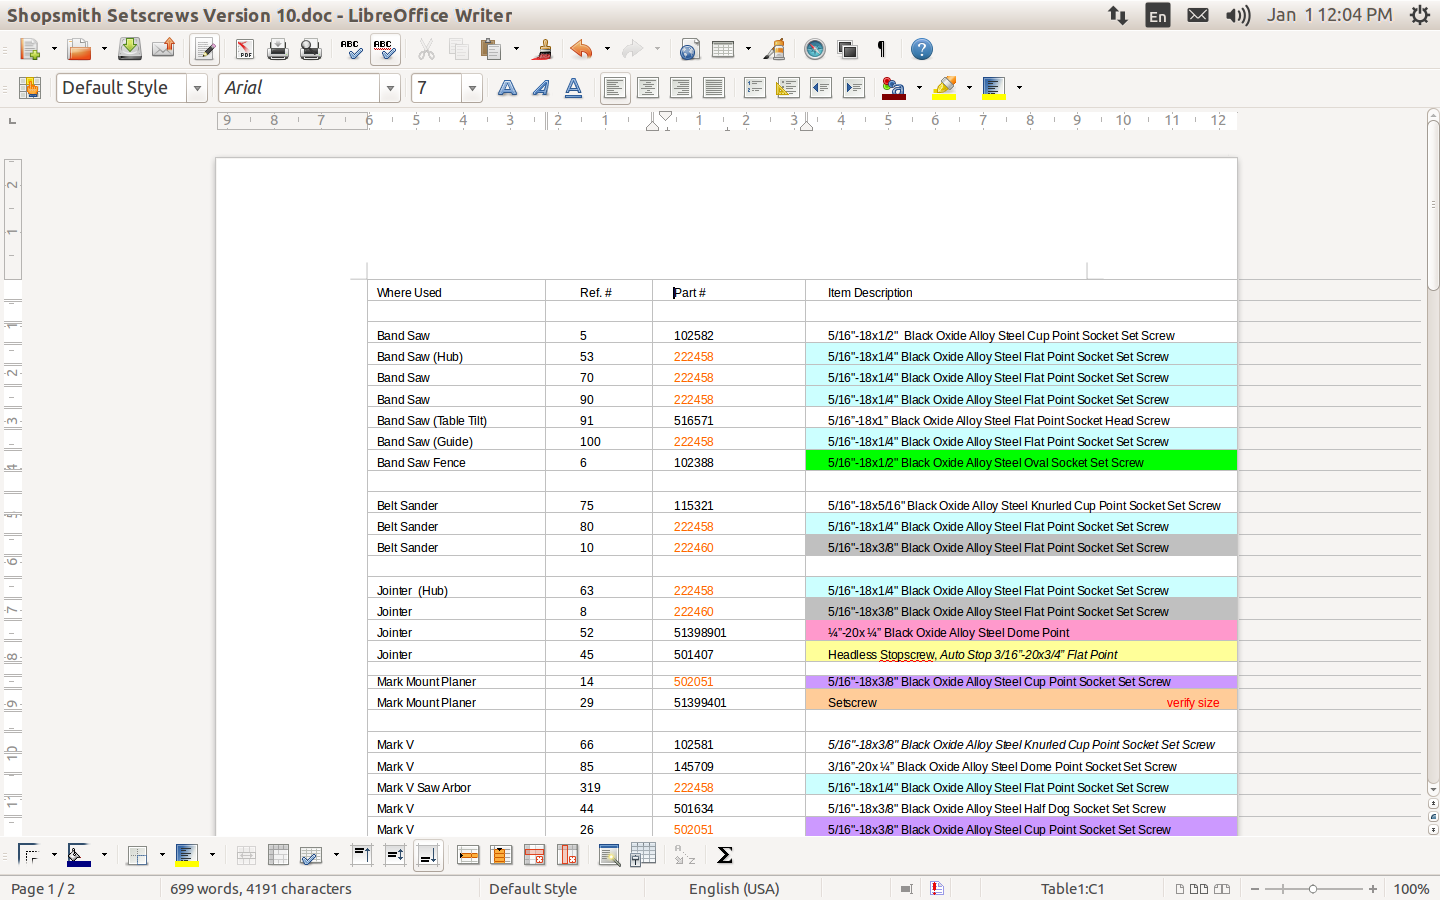The width and height of the screenshot is (1440, 900).
Task: Click the Paste clipboard icon
Action: point(490,49)
